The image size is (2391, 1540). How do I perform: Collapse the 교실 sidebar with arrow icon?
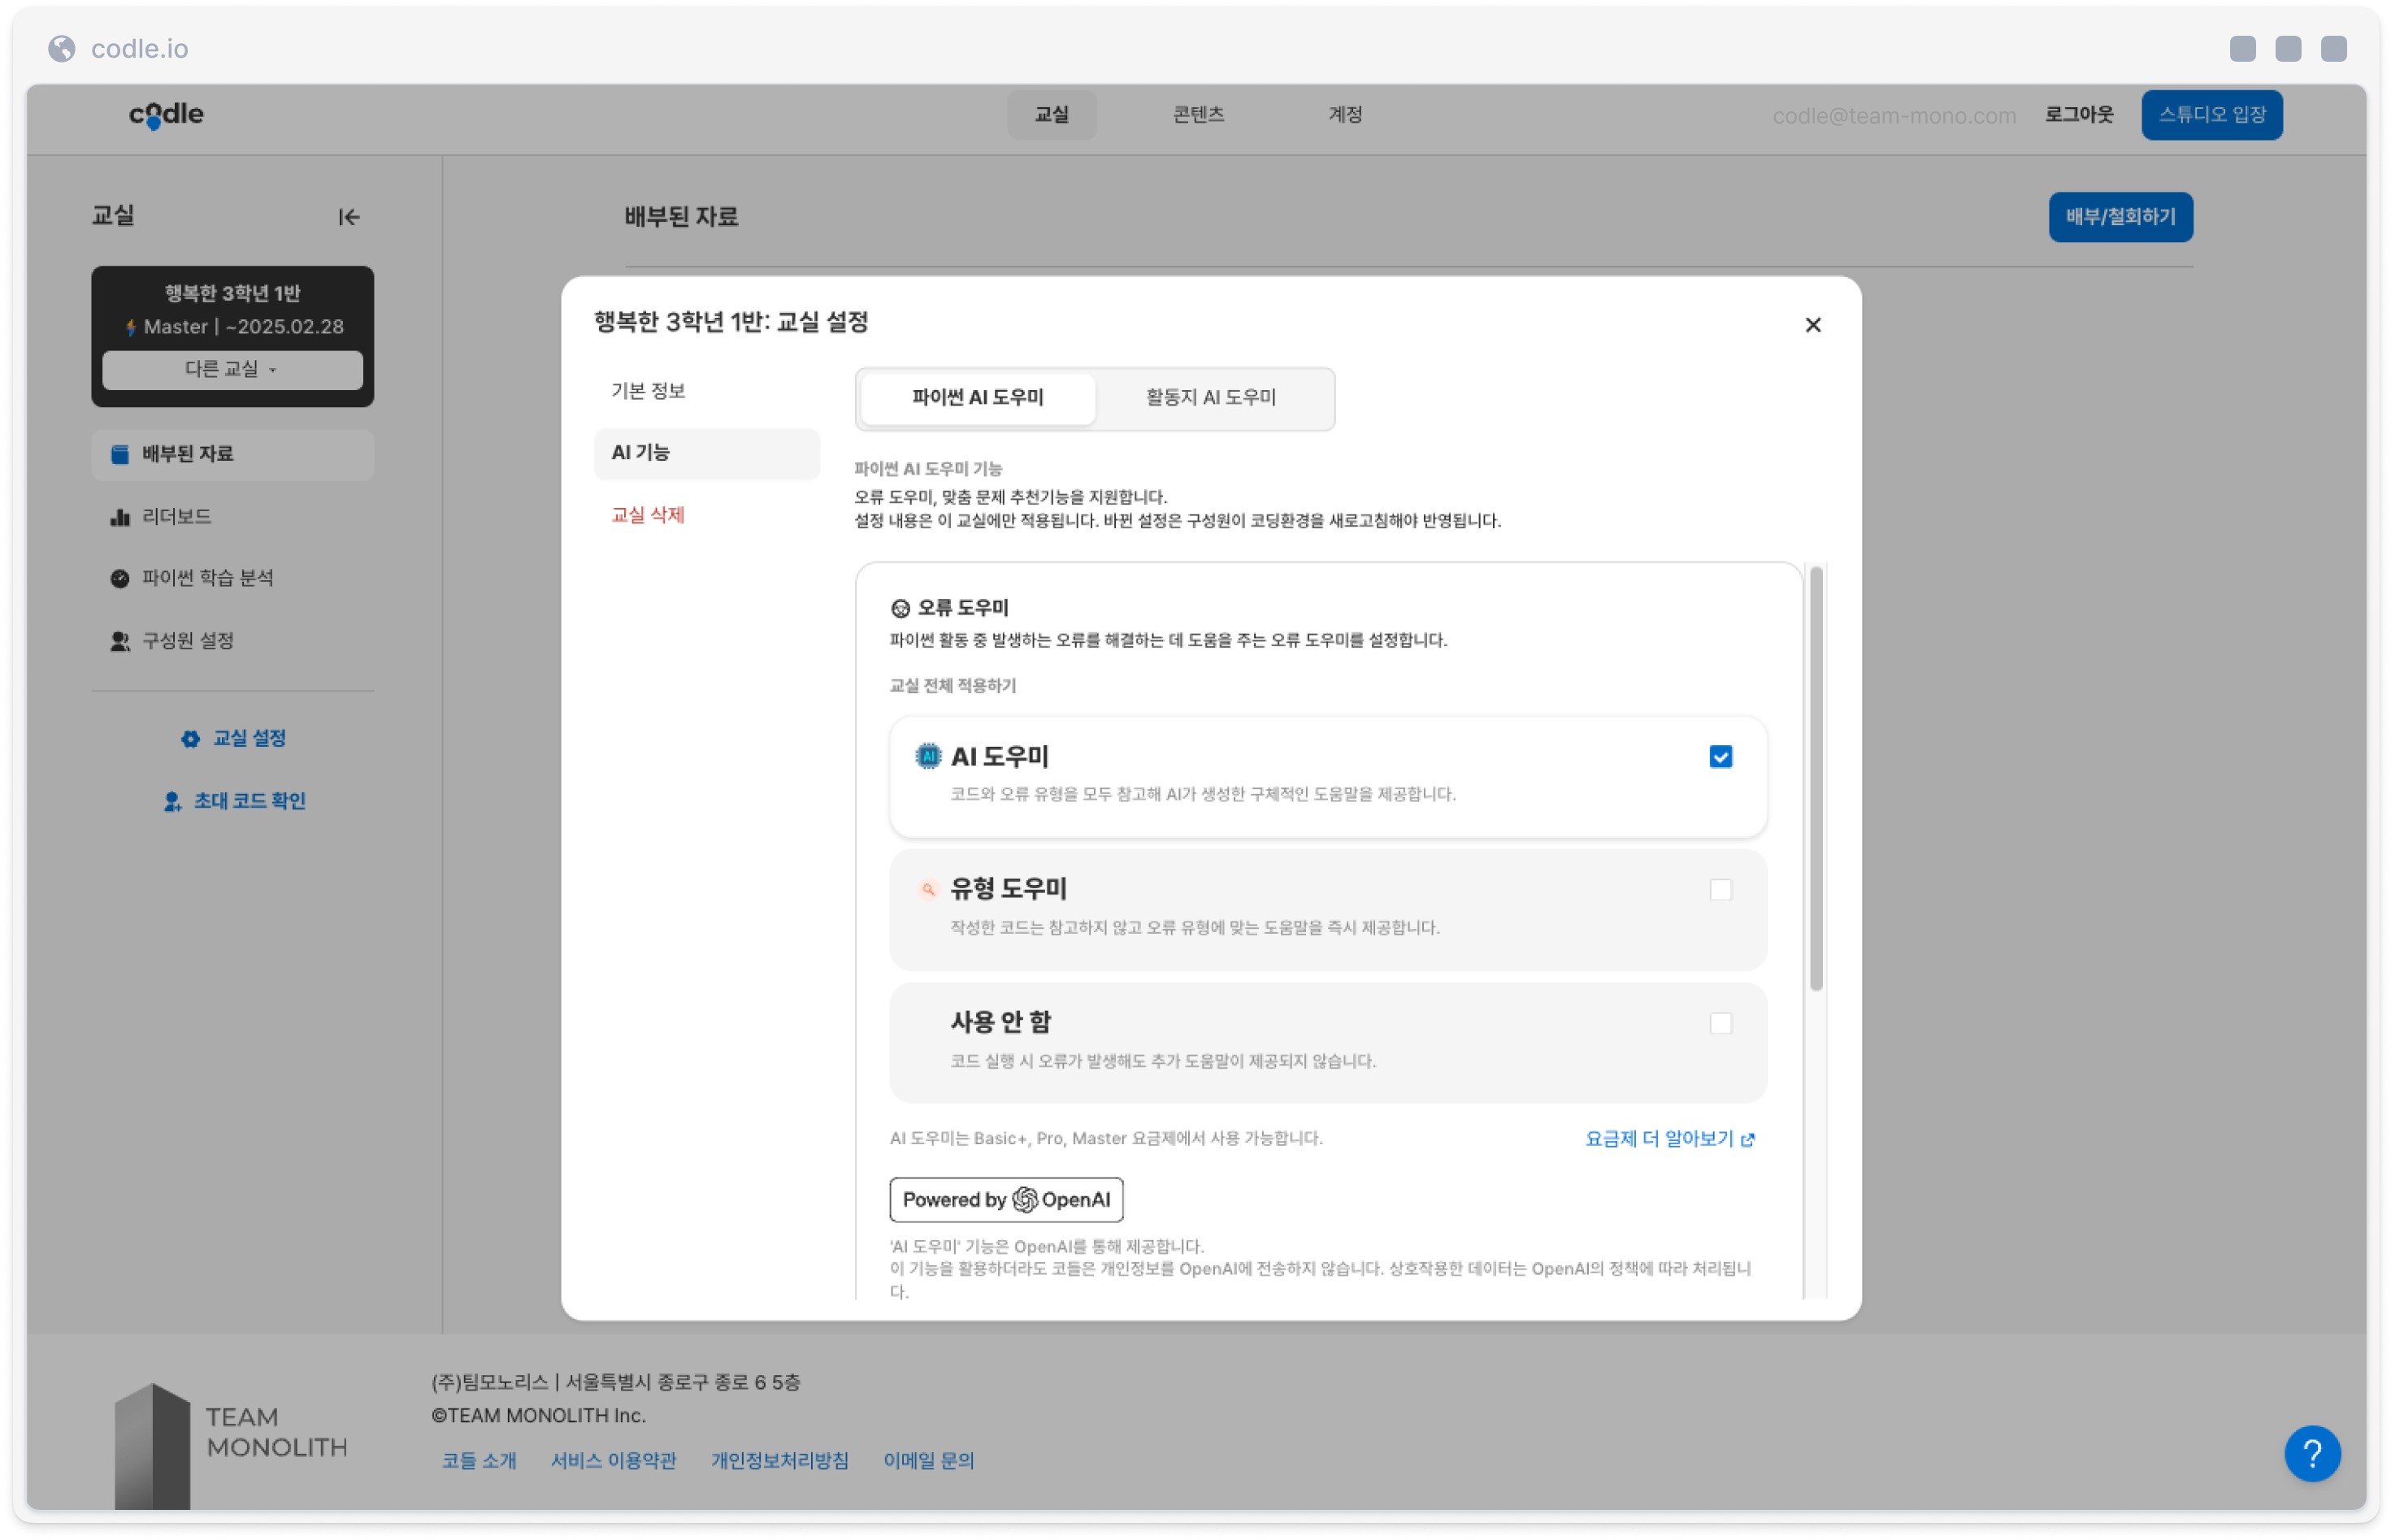tap(348, 217)
